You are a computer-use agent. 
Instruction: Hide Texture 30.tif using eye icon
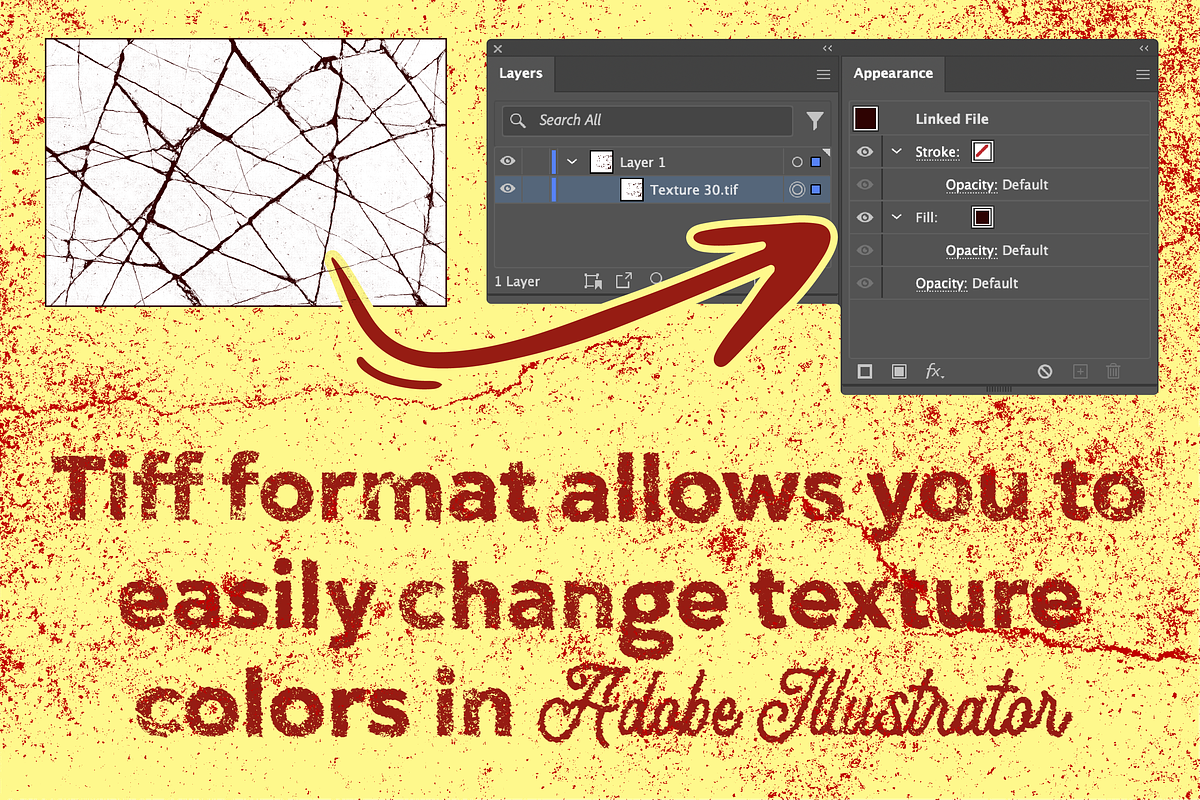507,189
